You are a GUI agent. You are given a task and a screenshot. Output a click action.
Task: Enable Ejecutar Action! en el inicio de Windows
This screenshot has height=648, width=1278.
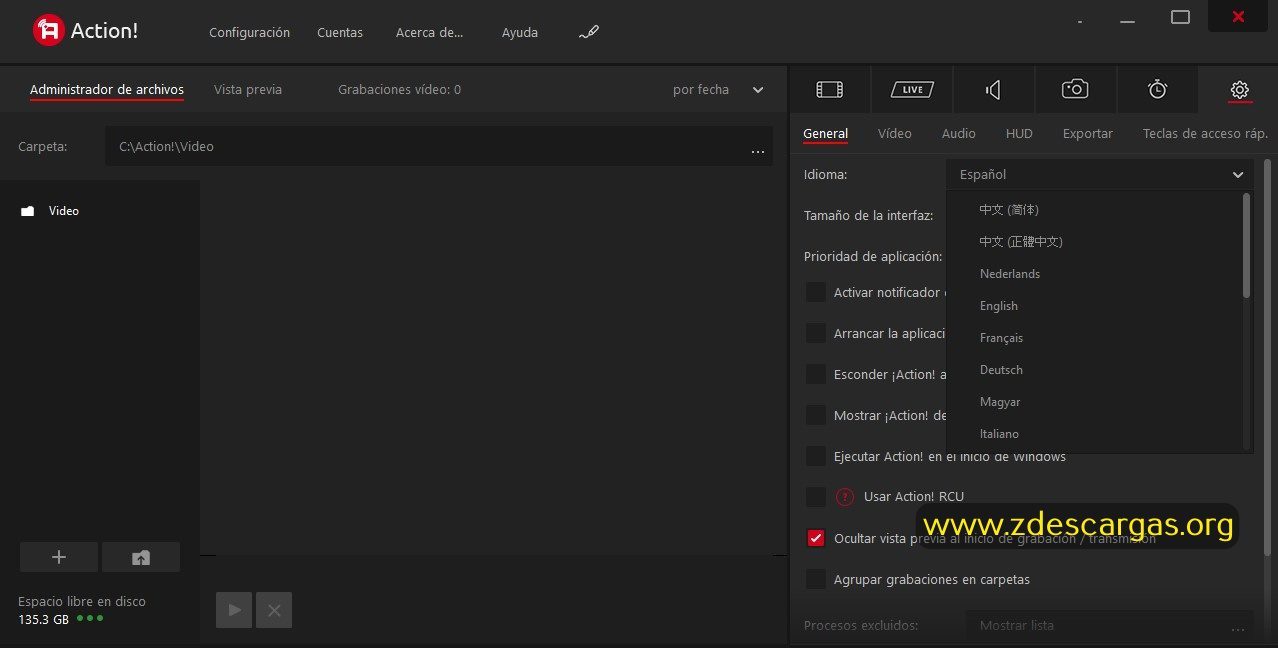coord(816,456)
